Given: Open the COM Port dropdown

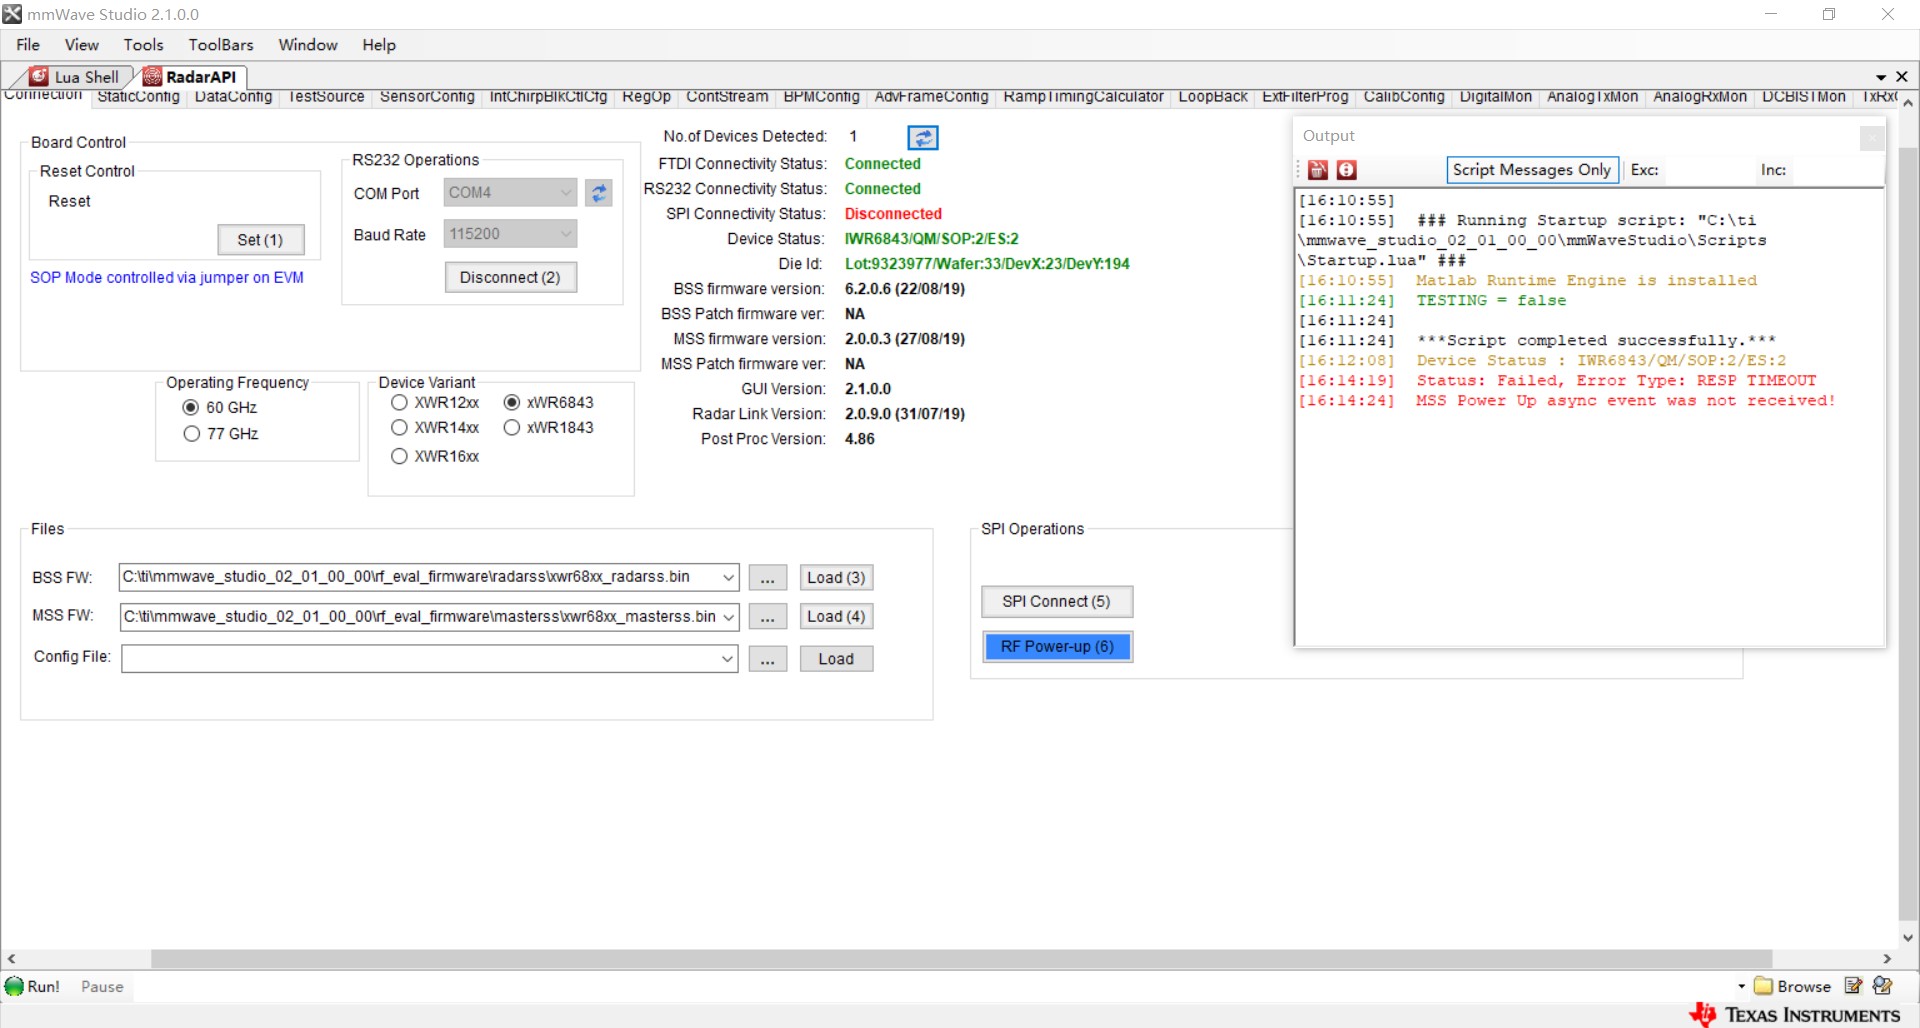Looking at the screenshot, I should [566, 193].
